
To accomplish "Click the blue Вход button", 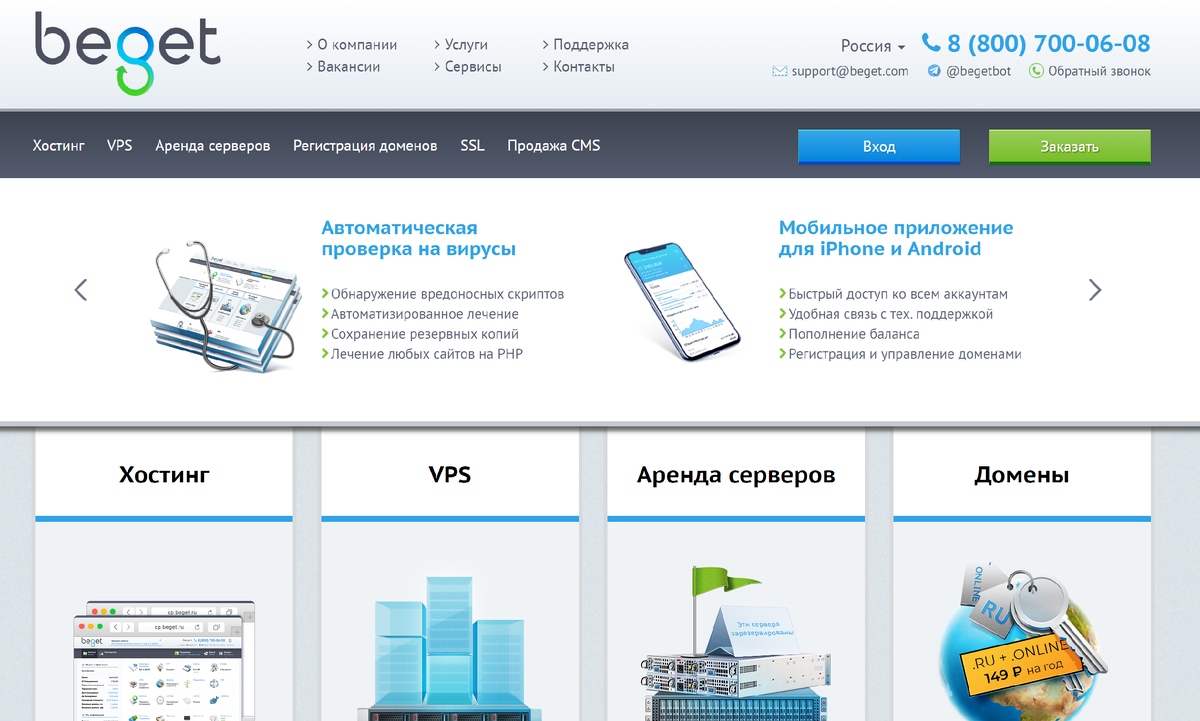I will pyautogui.click(x=879, y=146).
